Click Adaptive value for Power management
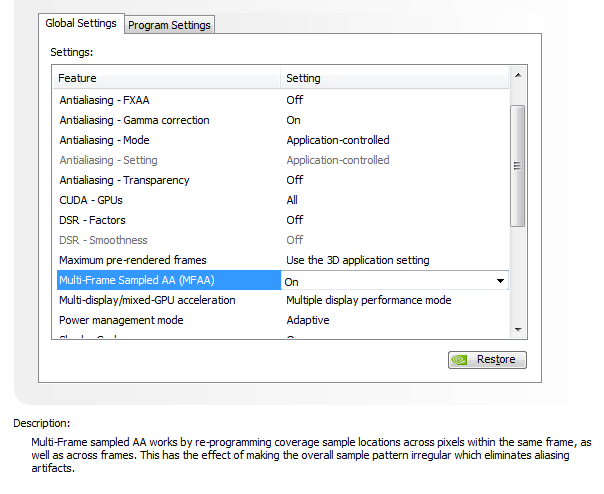This screenshot has height=494, width=604. pos(308,320)
